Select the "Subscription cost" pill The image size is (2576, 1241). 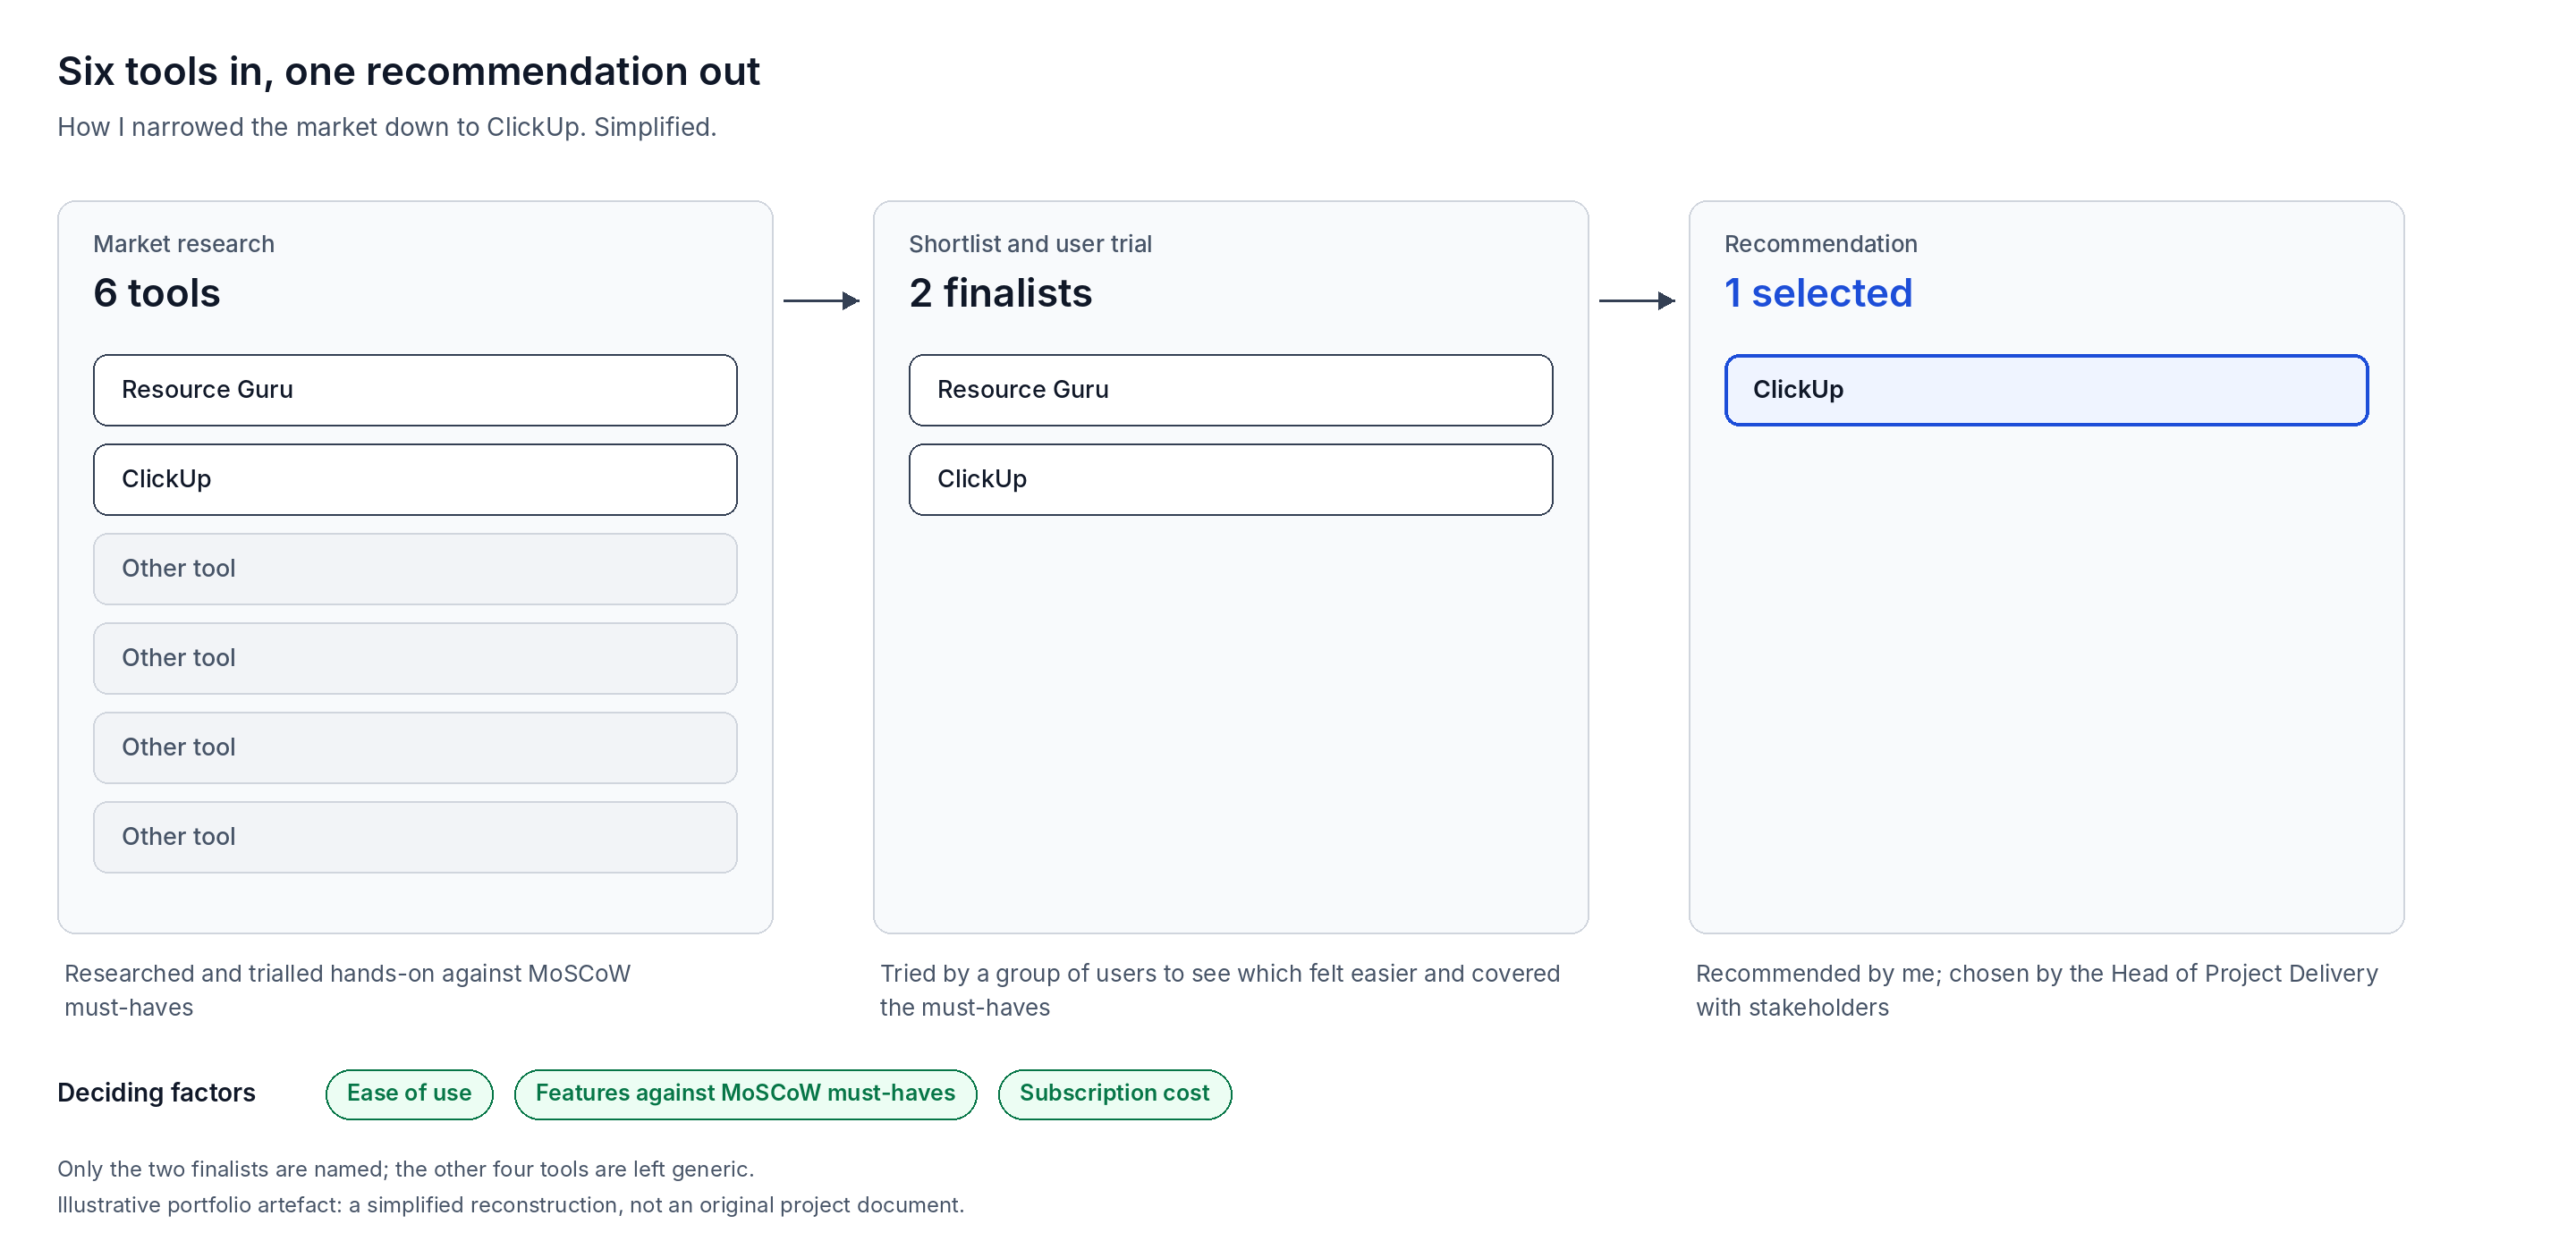coord(1114,1094)
